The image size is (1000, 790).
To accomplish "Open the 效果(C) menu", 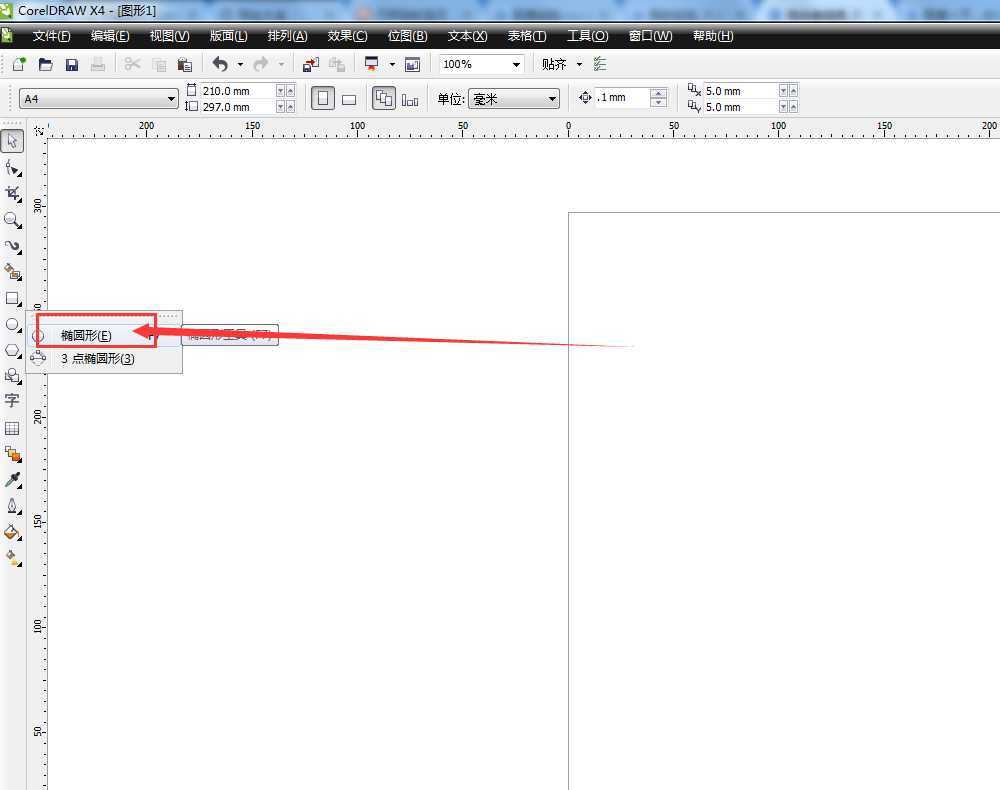I will [x=347, y=36].
